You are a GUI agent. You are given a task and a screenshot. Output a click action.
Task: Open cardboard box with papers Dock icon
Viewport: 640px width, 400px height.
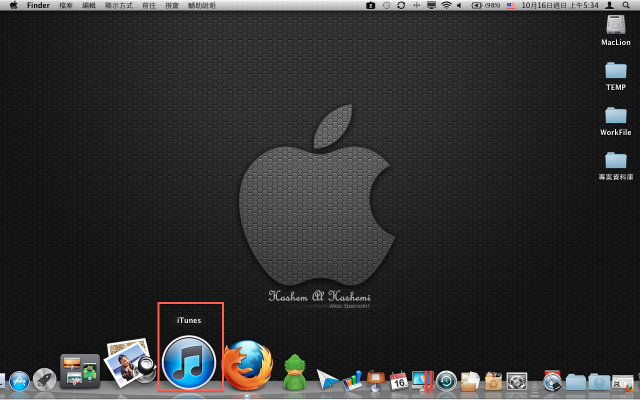(470, 380)
